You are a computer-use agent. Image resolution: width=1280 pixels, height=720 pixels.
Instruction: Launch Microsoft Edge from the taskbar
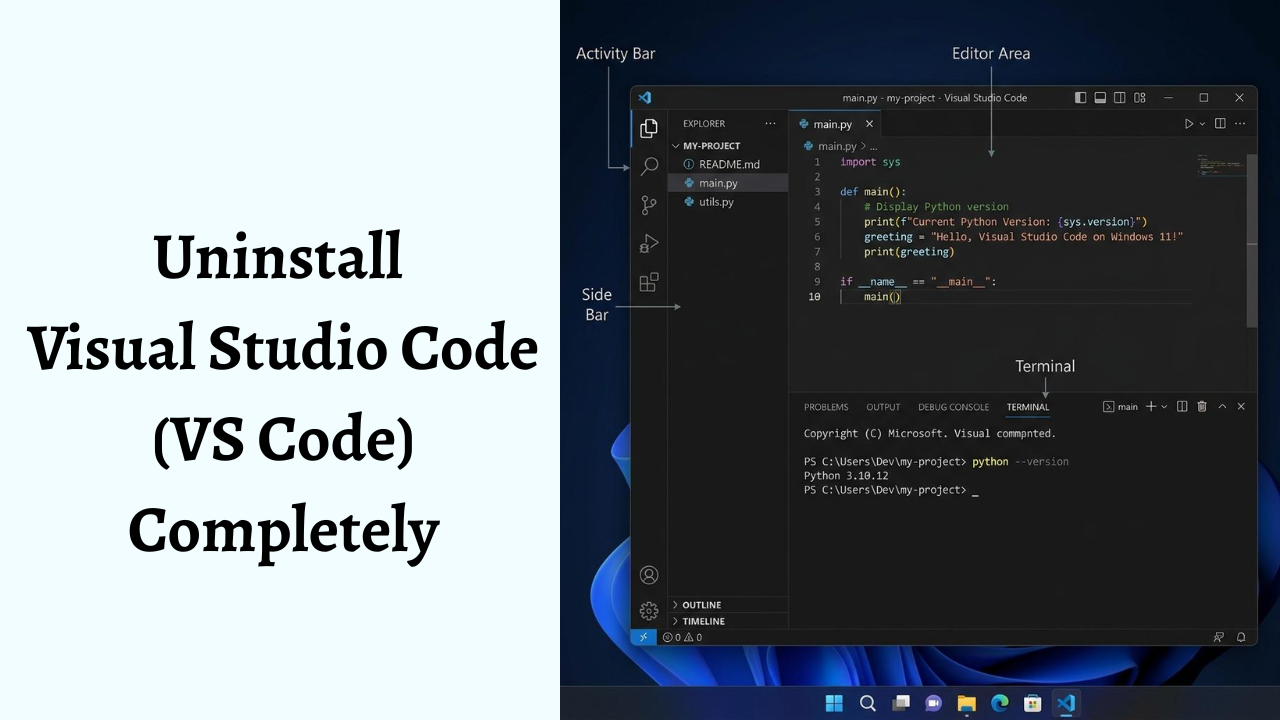click(x=999, y=703)
